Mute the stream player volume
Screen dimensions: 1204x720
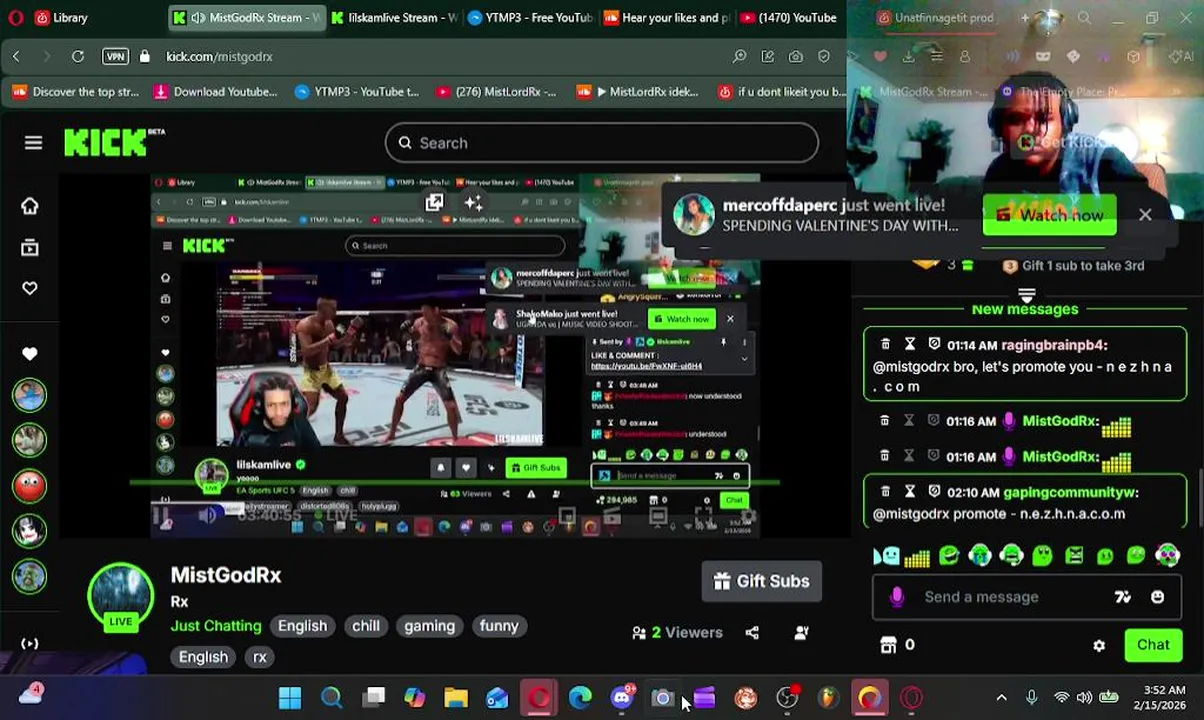(207, 516)
